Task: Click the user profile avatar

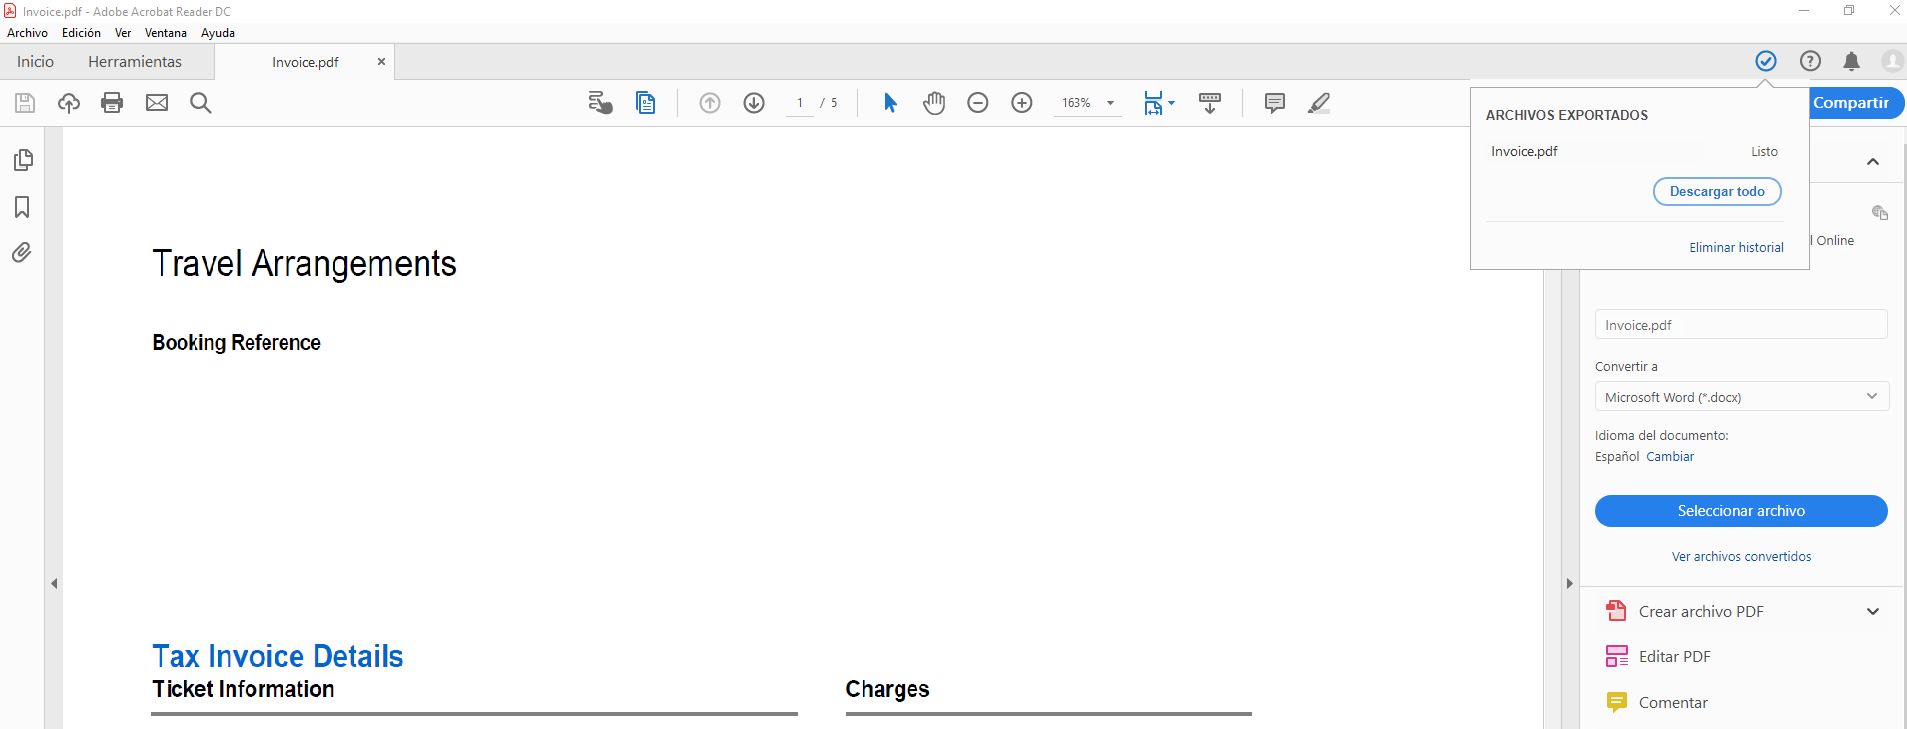Action: [x=1892, y=61]
